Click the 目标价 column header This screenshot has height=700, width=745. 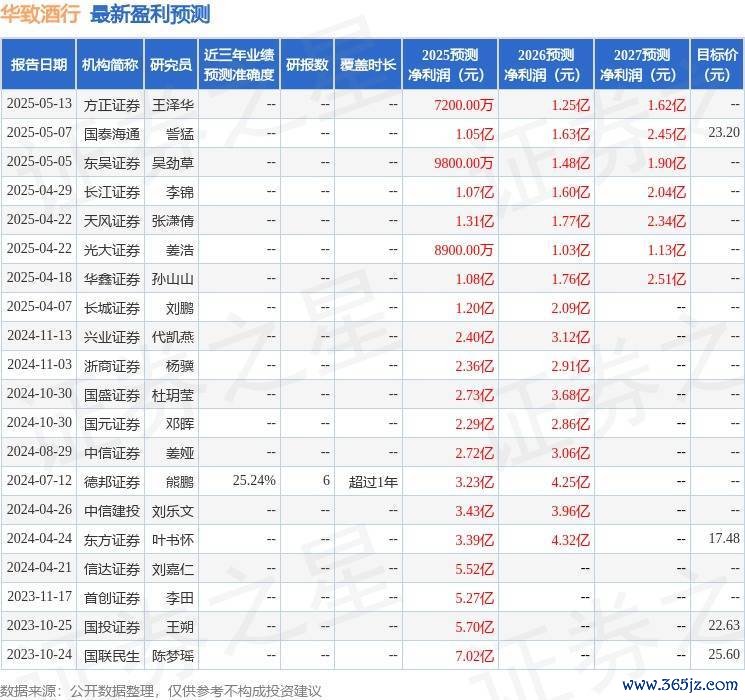click(x=717, y=65)
